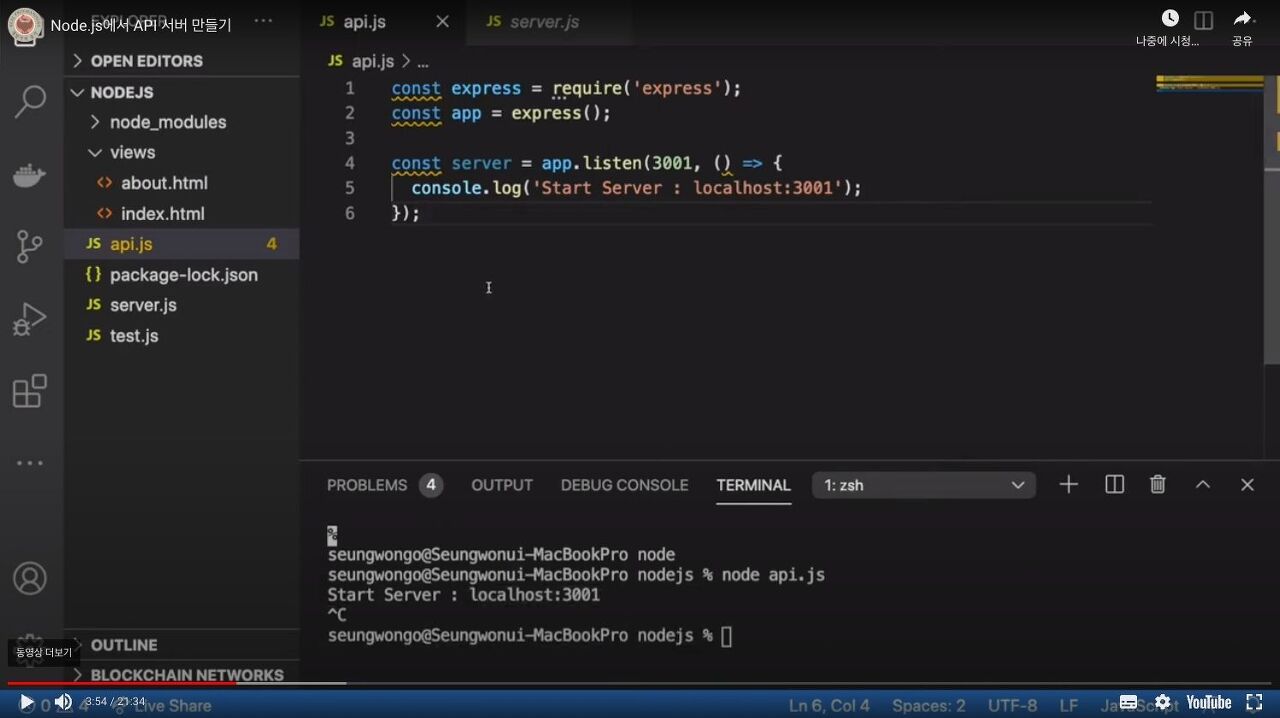Open the Source Control view
Screen dimensions: 1280x718
click(x=30, y=246)
